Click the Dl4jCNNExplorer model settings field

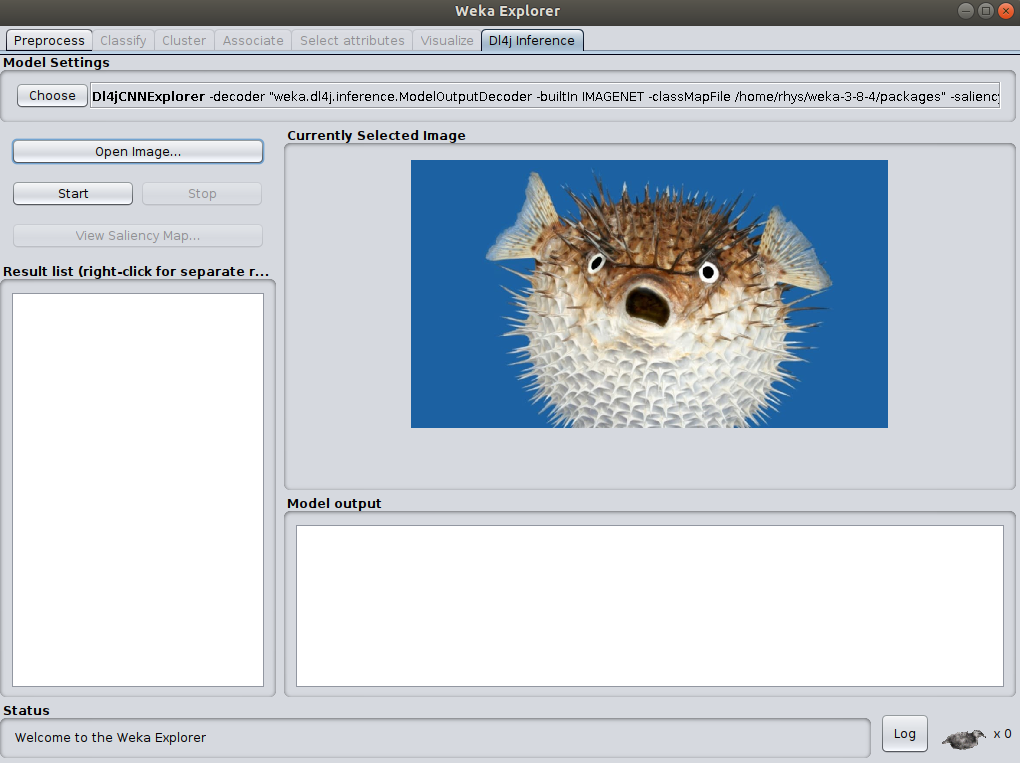click(545, 96)
